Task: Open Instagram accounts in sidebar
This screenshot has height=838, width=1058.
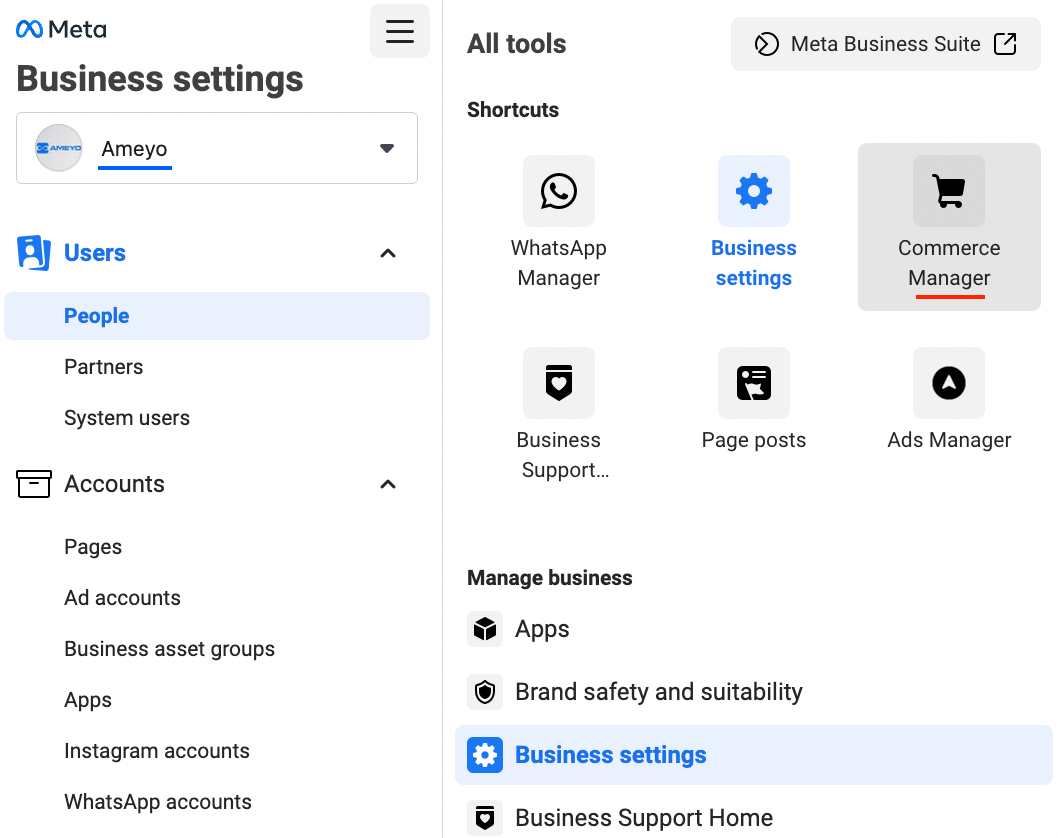Action: (x=157, y=751)
